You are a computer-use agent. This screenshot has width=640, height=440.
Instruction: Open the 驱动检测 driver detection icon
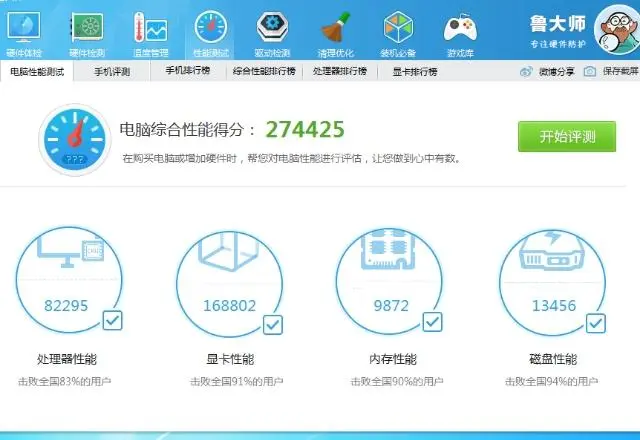272,27
